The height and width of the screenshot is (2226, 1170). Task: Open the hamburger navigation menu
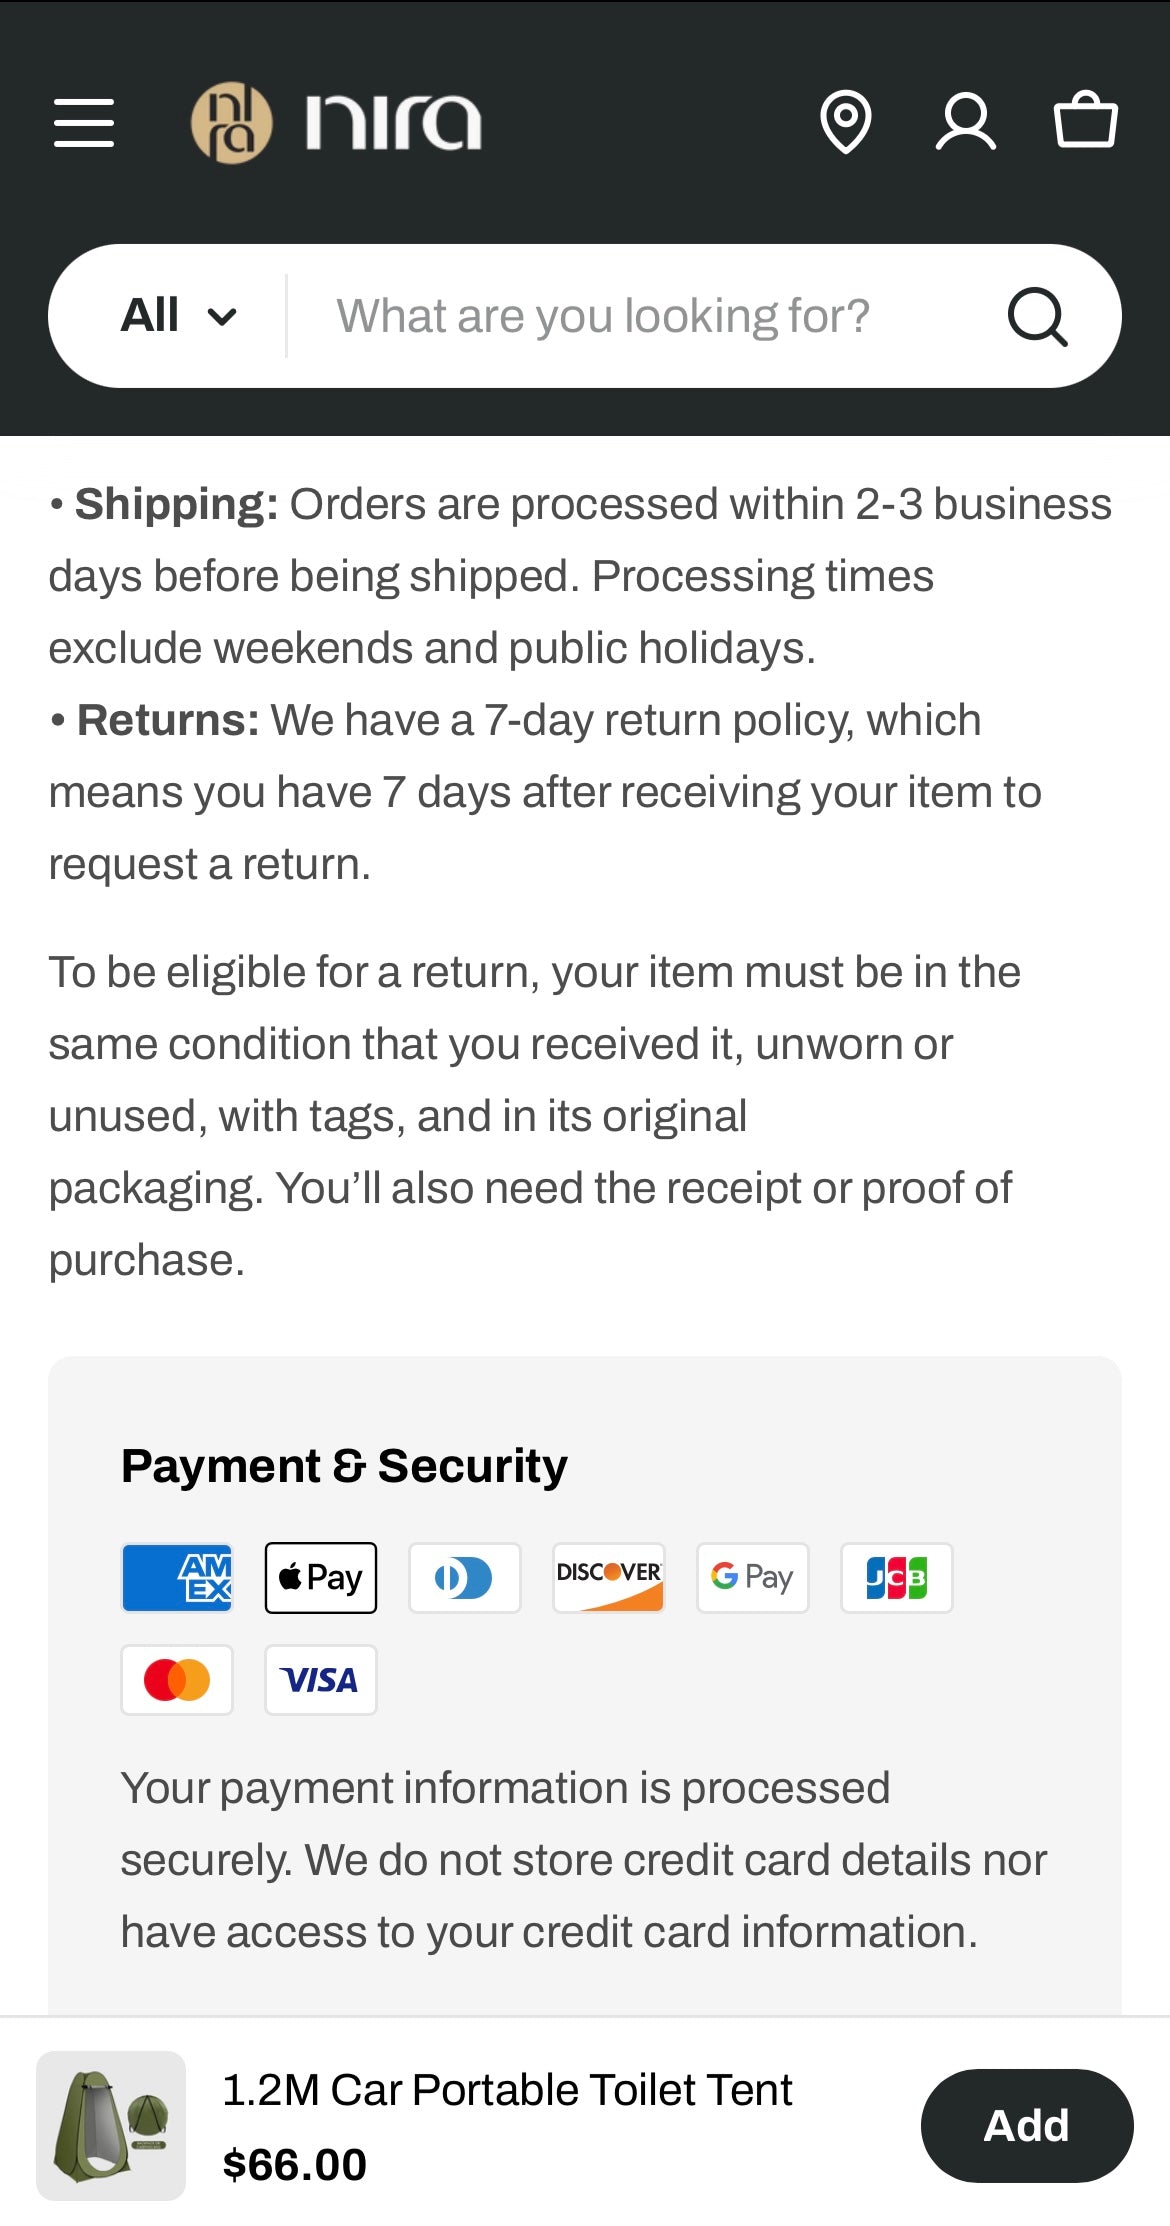pos(84,122)
